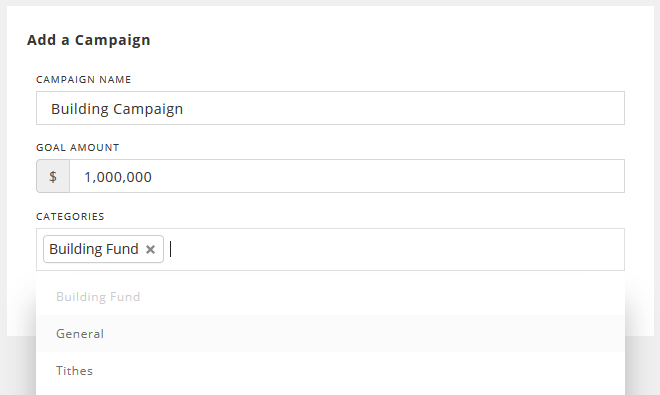The width and height of the screenshot is (660, 395).
Task: Click the grey page background above the form
Action: (330, 3)
